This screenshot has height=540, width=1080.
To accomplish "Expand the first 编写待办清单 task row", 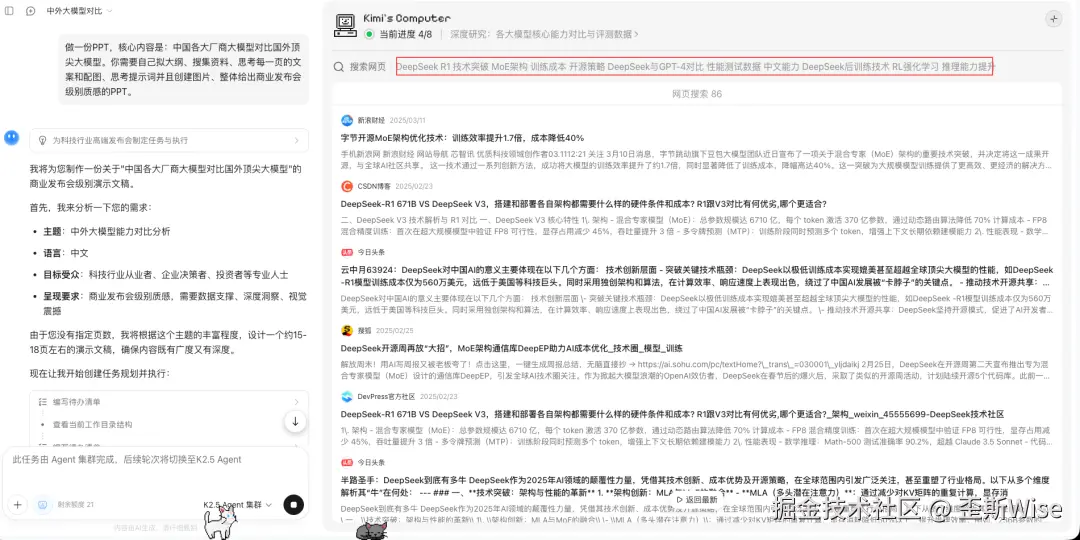I will click(169, 402).
